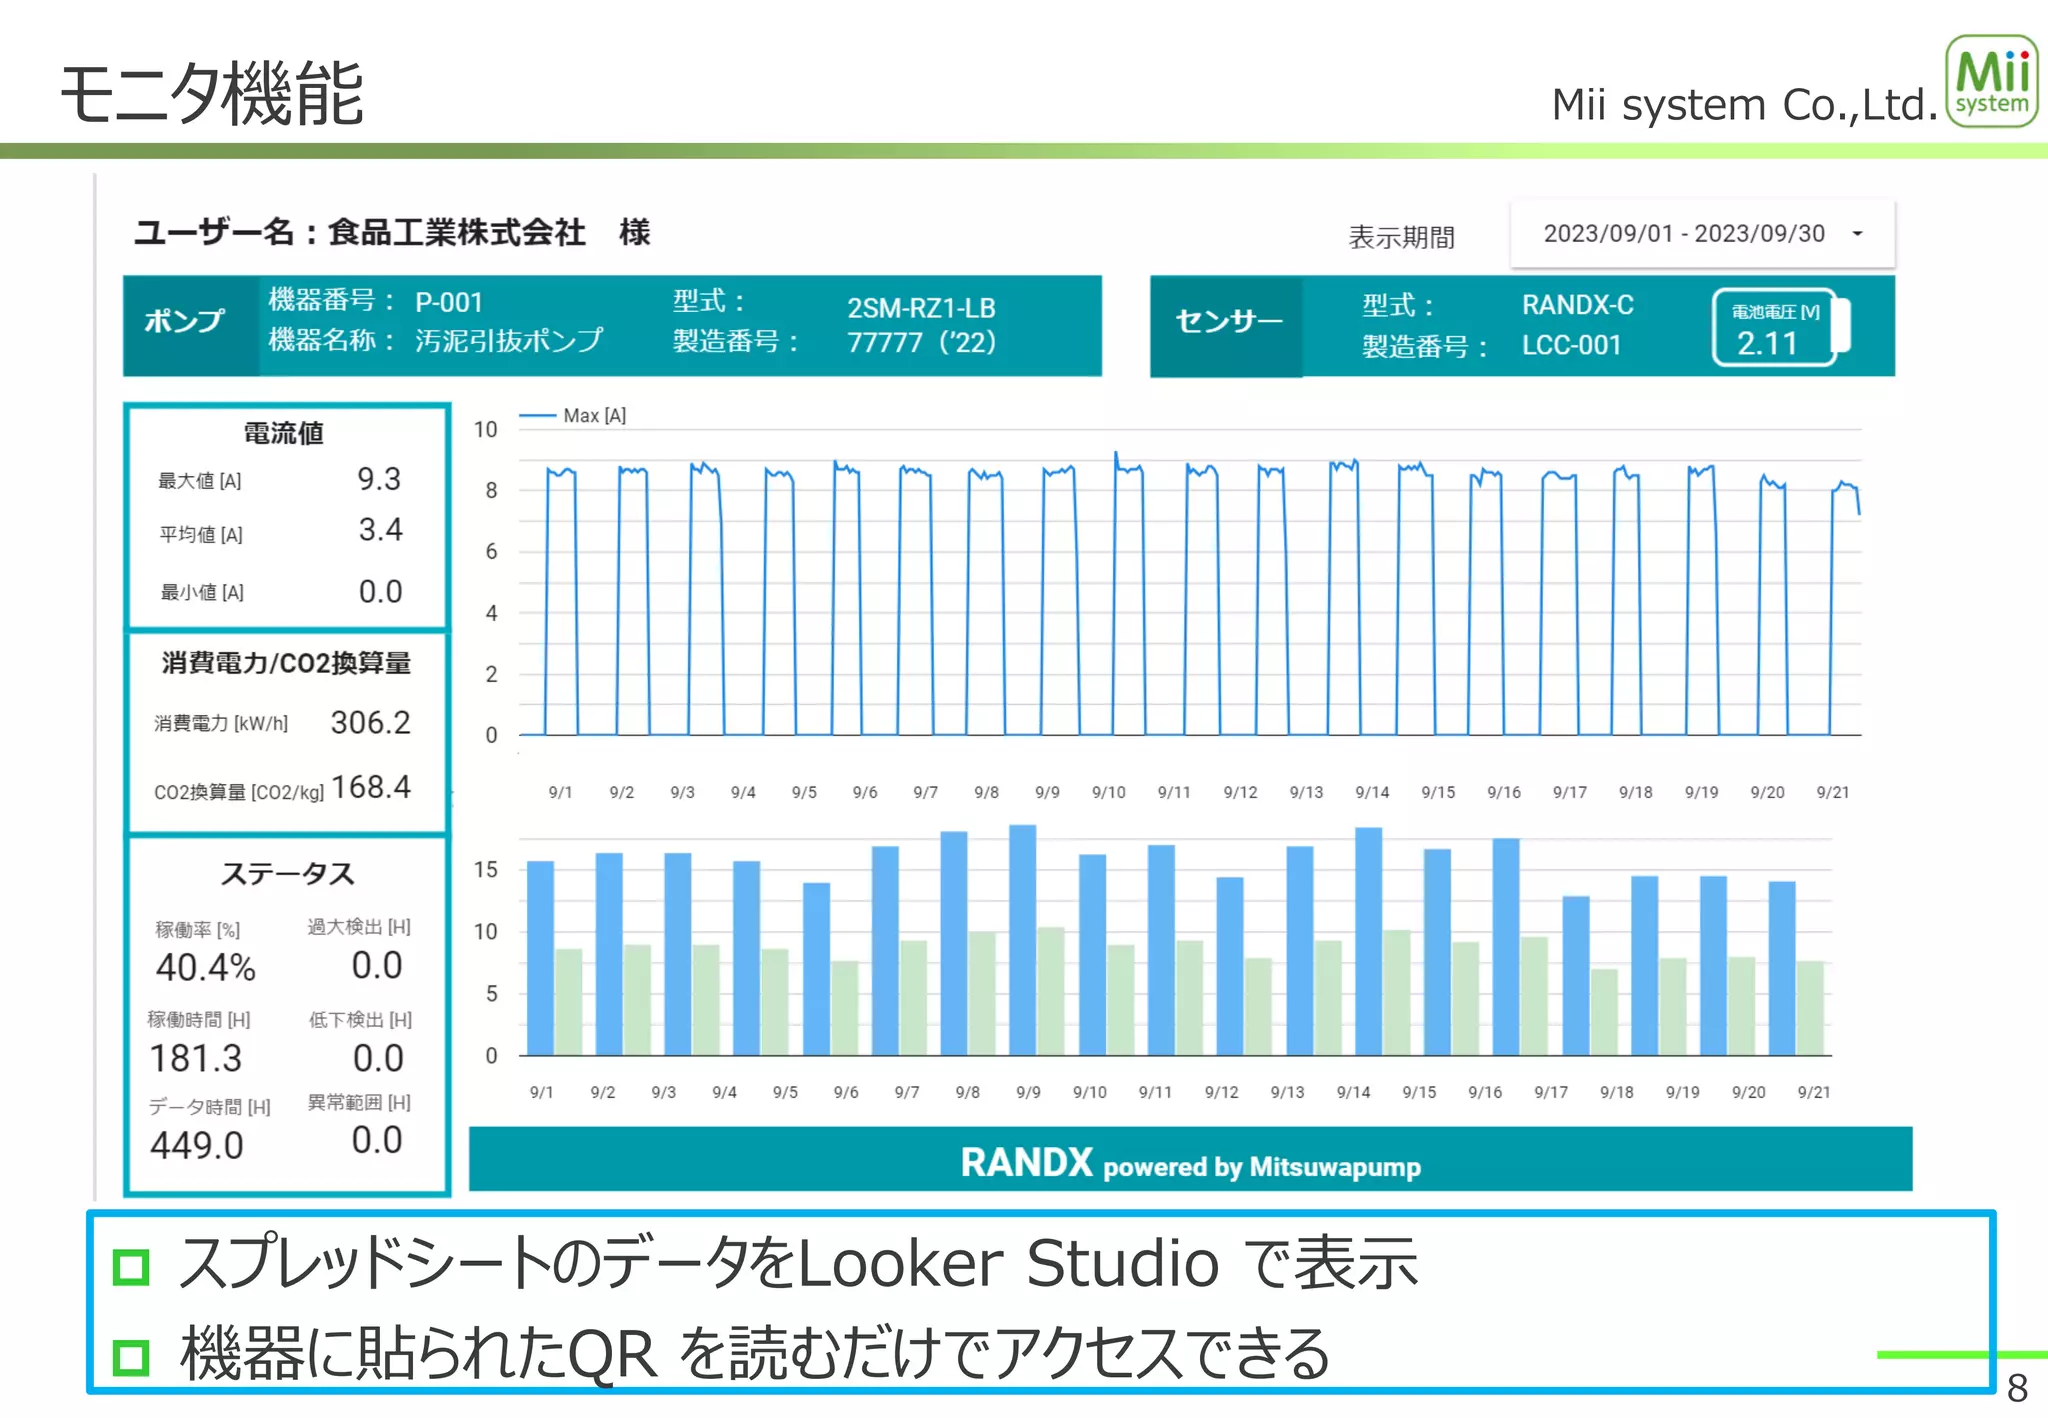Click the Mii system logo icon
2048x1418 pixels.
pyautogui.click(x=1991, y=81)
